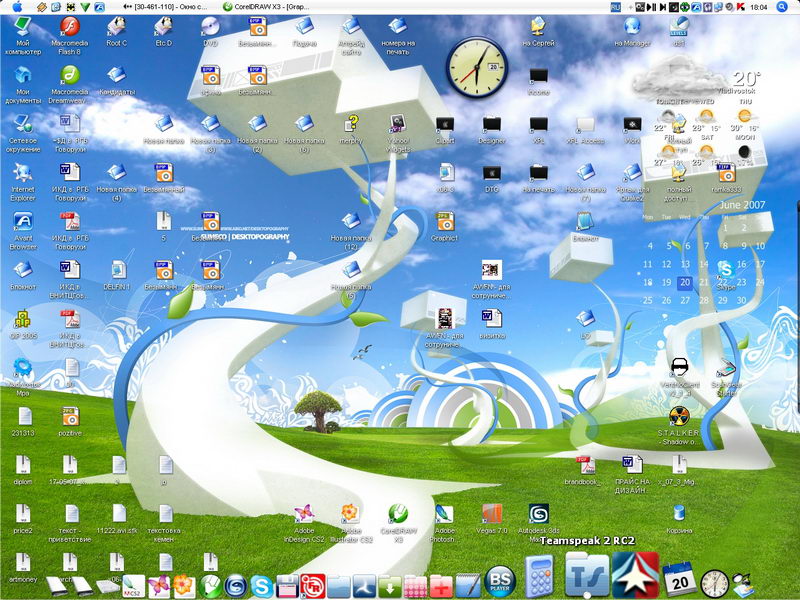Open the blue search icon in the top-right corner
This screenshot has height=600, width=800.
tap(782, 7)
